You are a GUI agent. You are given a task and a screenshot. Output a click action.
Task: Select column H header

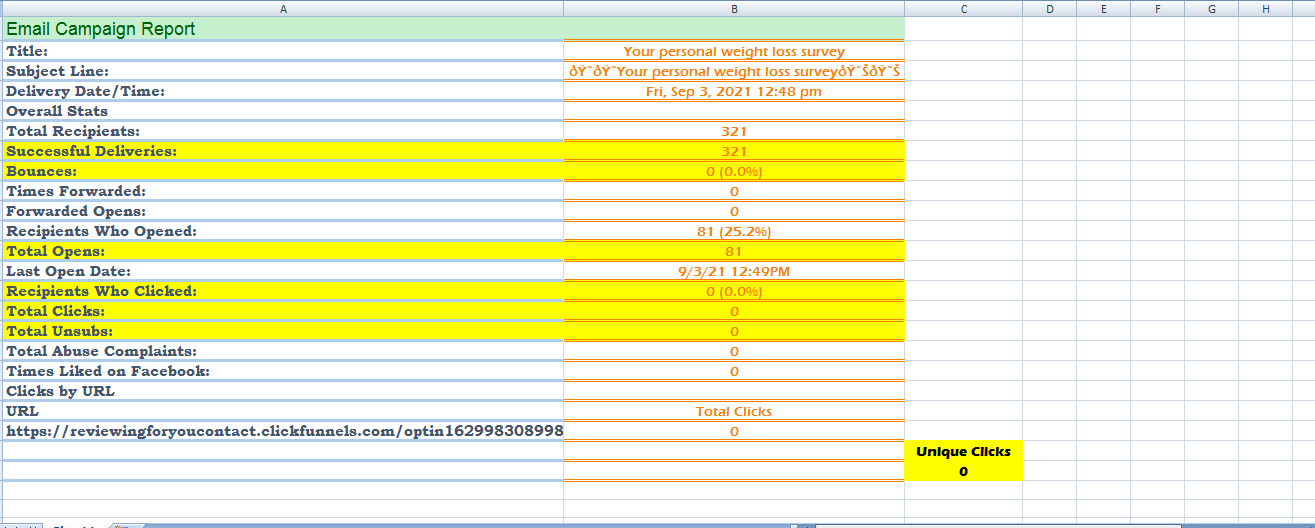coord(1265,9)
